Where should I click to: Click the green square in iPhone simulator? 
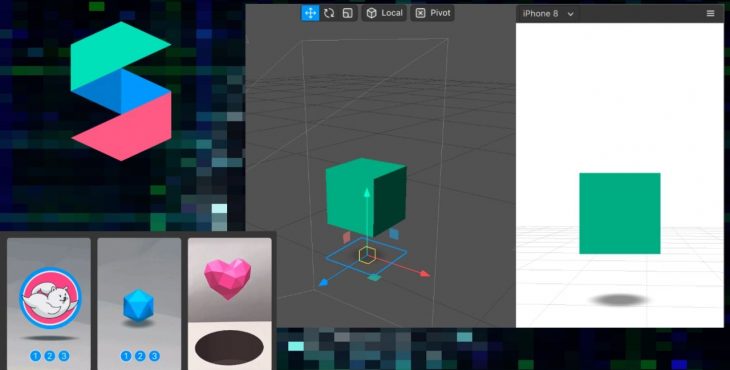620,213
